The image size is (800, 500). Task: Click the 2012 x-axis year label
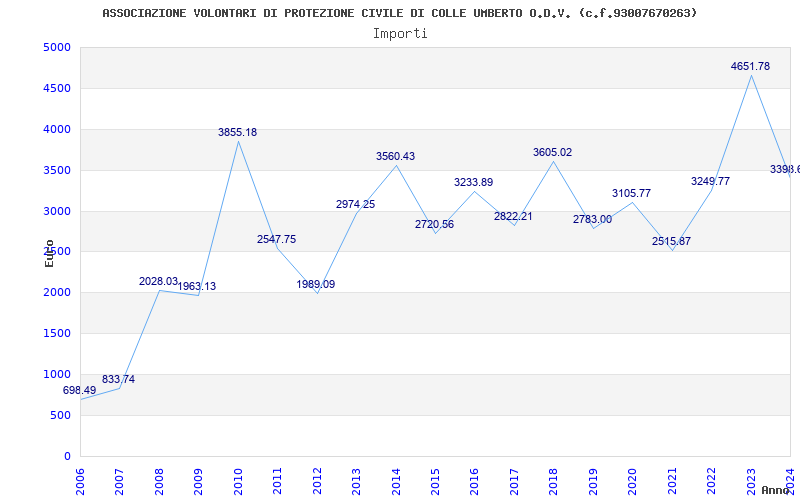click(317, 482)
